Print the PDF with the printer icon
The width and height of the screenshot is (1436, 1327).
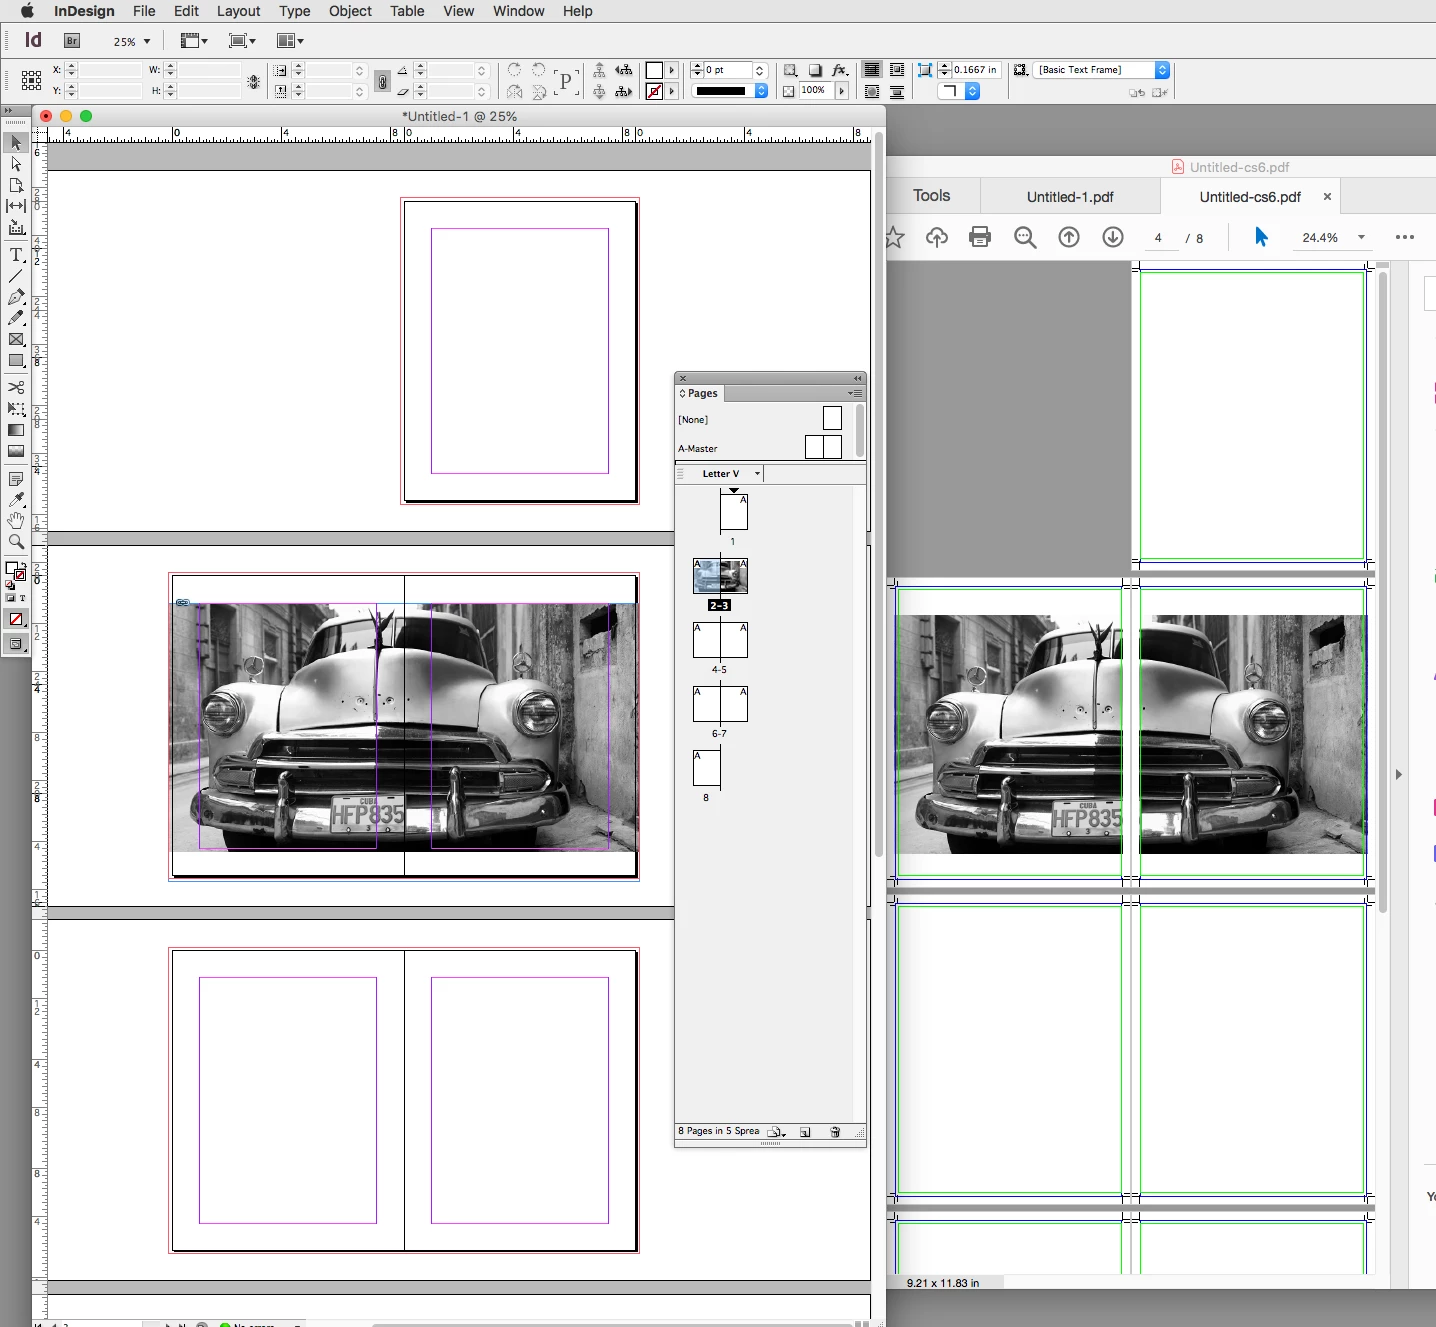click(x=980, y=237)
